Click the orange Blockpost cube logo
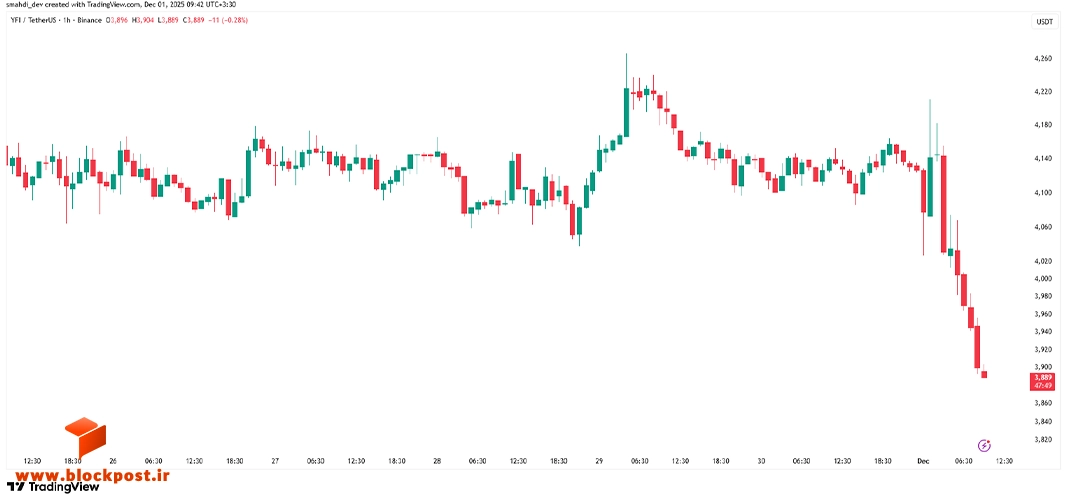This screenshot has width=1066, height=500. point(85,437)
